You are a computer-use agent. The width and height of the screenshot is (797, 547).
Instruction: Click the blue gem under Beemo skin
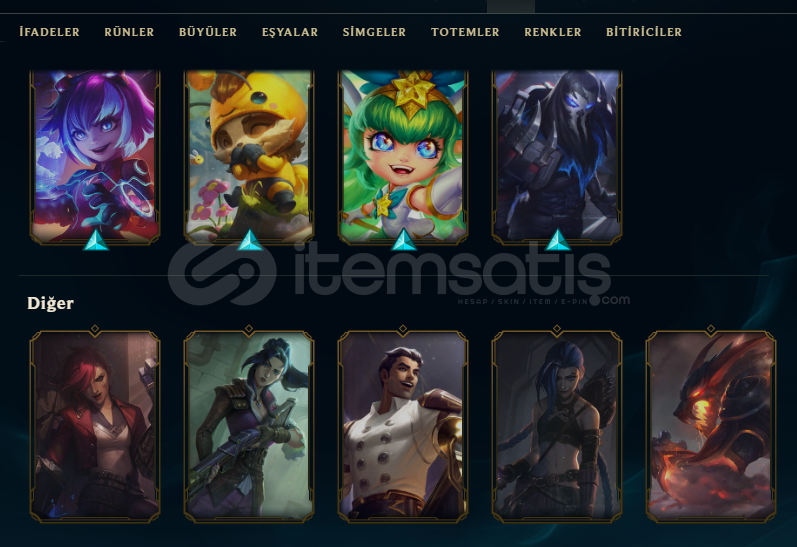[x=250, y=240]
